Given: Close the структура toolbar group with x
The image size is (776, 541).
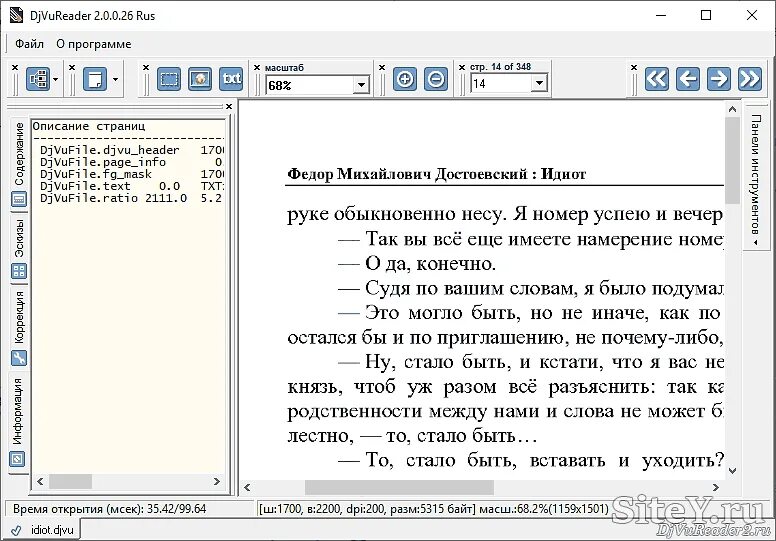Looking at the screenshot, I should [x=15, y=67].
